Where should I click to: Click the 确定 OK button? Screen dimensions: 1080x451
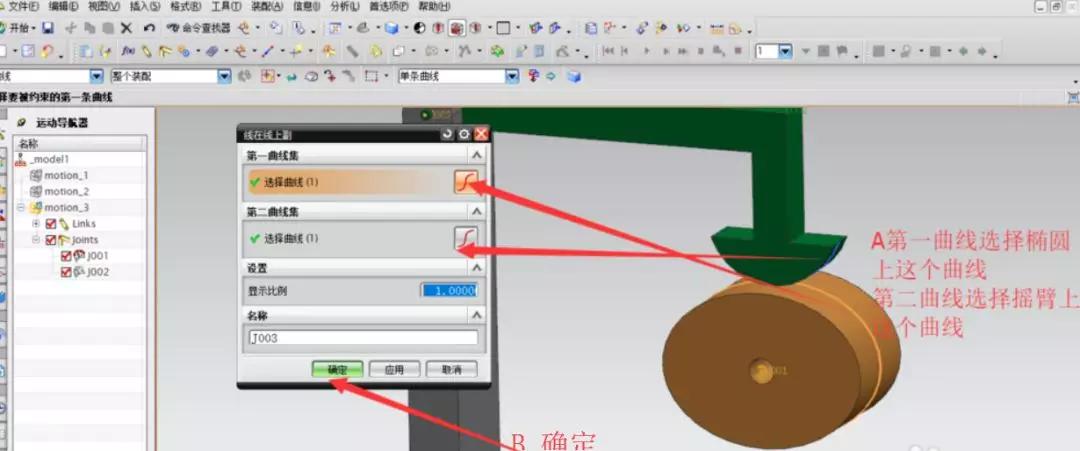click(x=337, y=370)
